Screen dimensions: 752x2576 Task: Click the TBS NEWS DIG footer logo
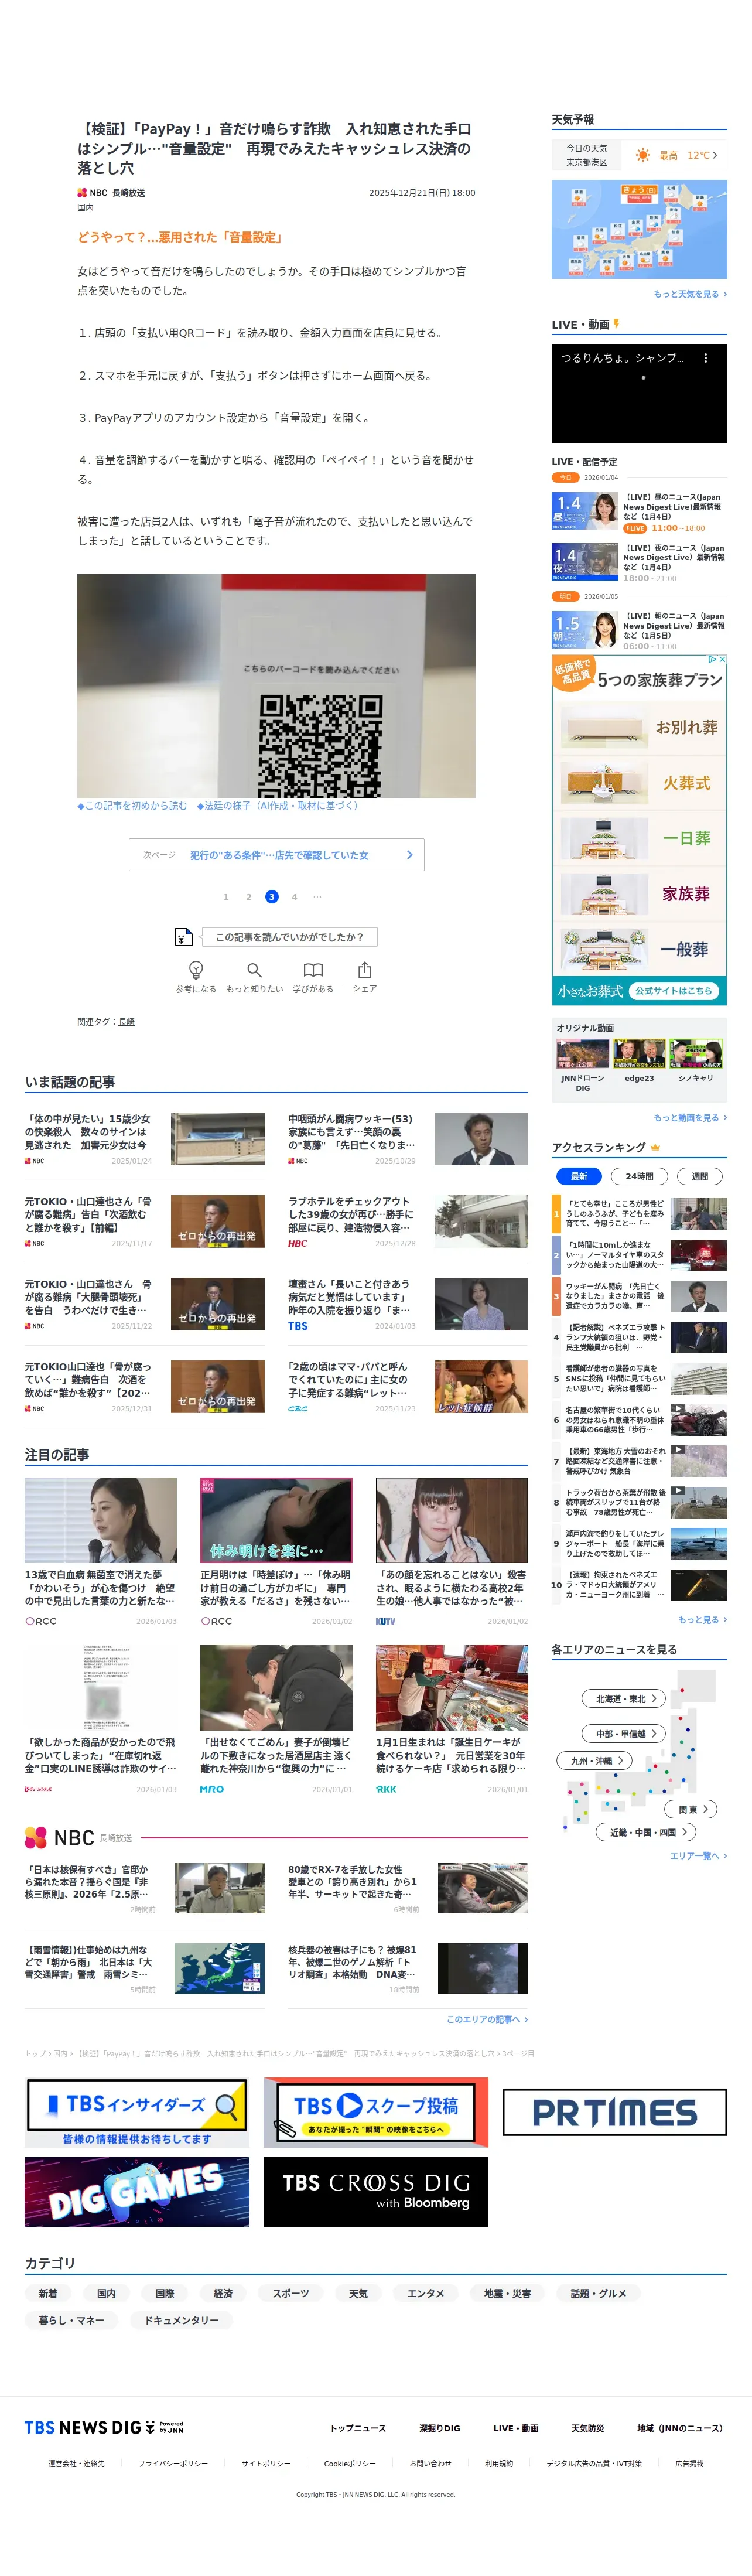tap(104, 2427)
